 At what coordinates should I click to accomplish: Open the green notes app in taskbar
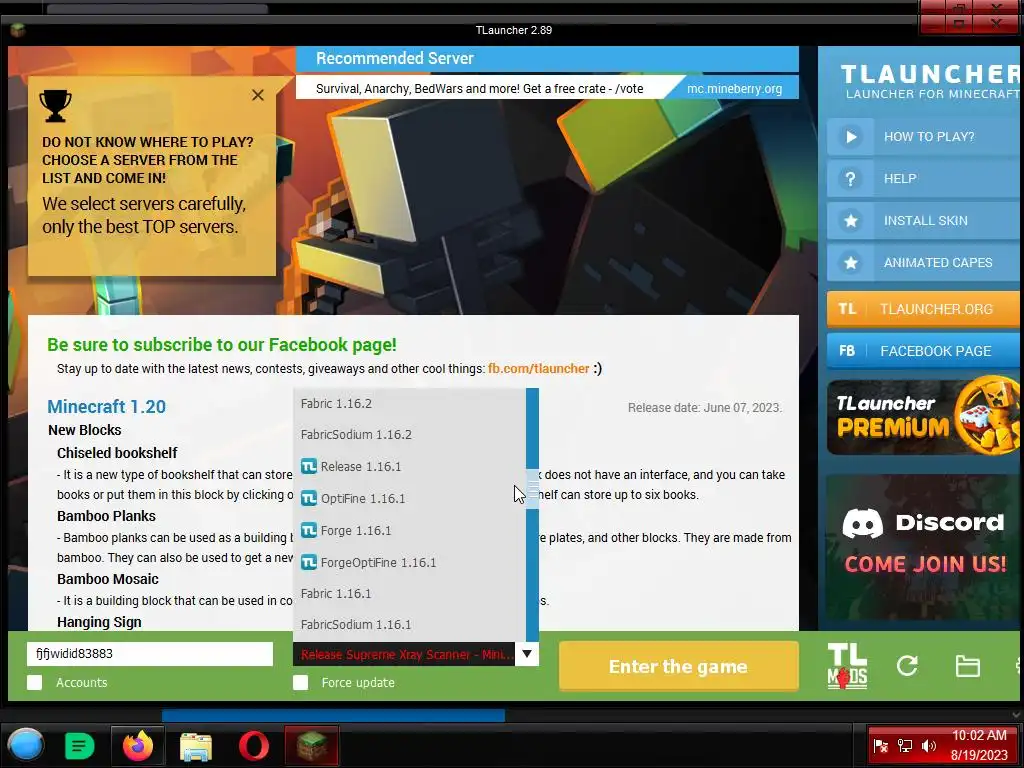click(x=80, y=746)
